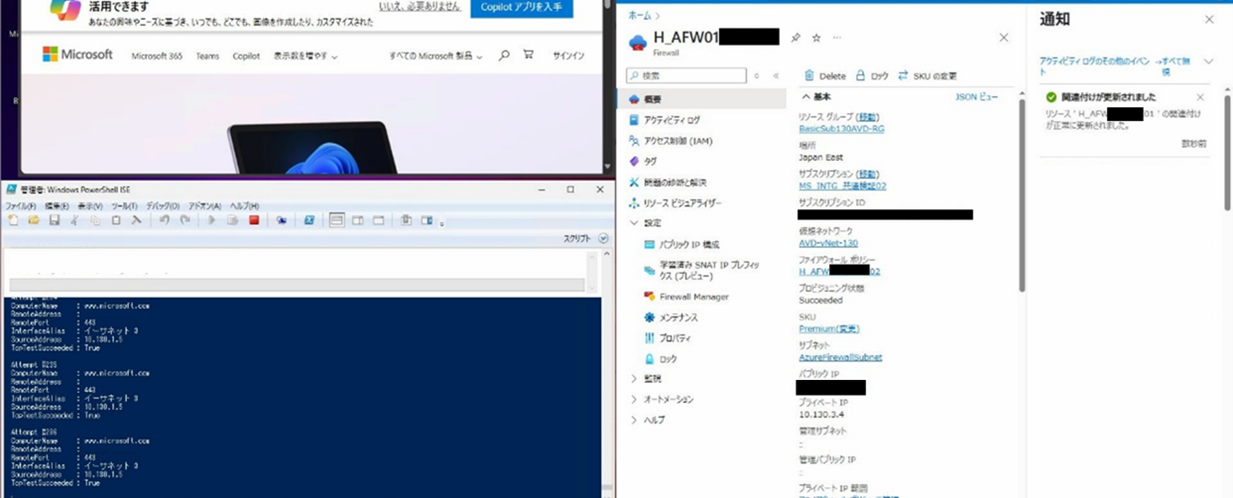Image resolution: width=1233 pixels, height=498 pixels.
Task: Click the search magnifier icon on Microsoft site
Action: (504, 56)
